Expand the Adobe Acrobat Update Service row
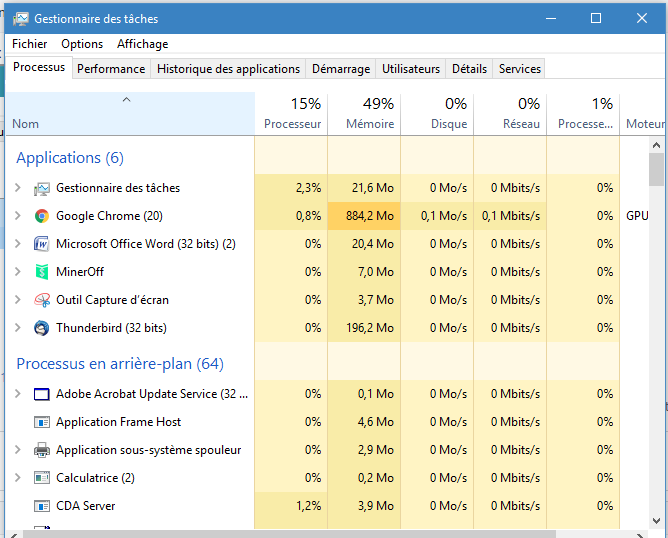The width and height of the screenshot is (668, 538). coord(18,394)
